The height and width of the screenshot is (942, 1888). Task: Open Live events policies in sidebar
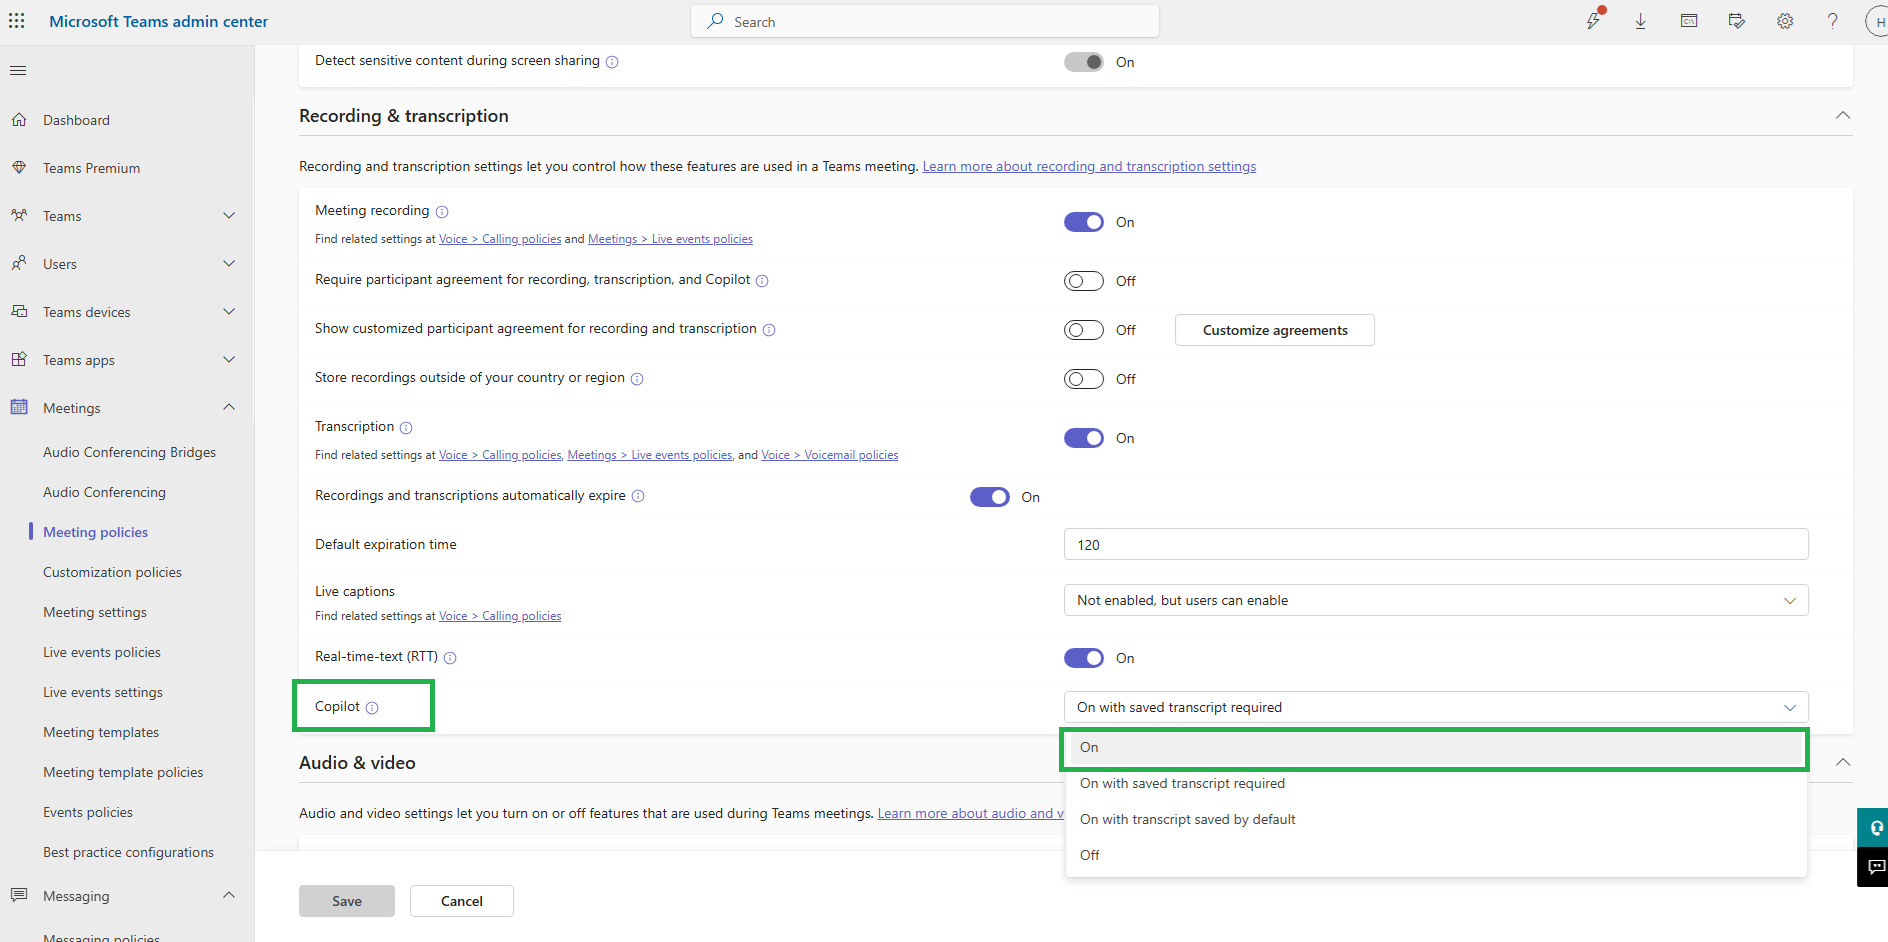(102, 652)
